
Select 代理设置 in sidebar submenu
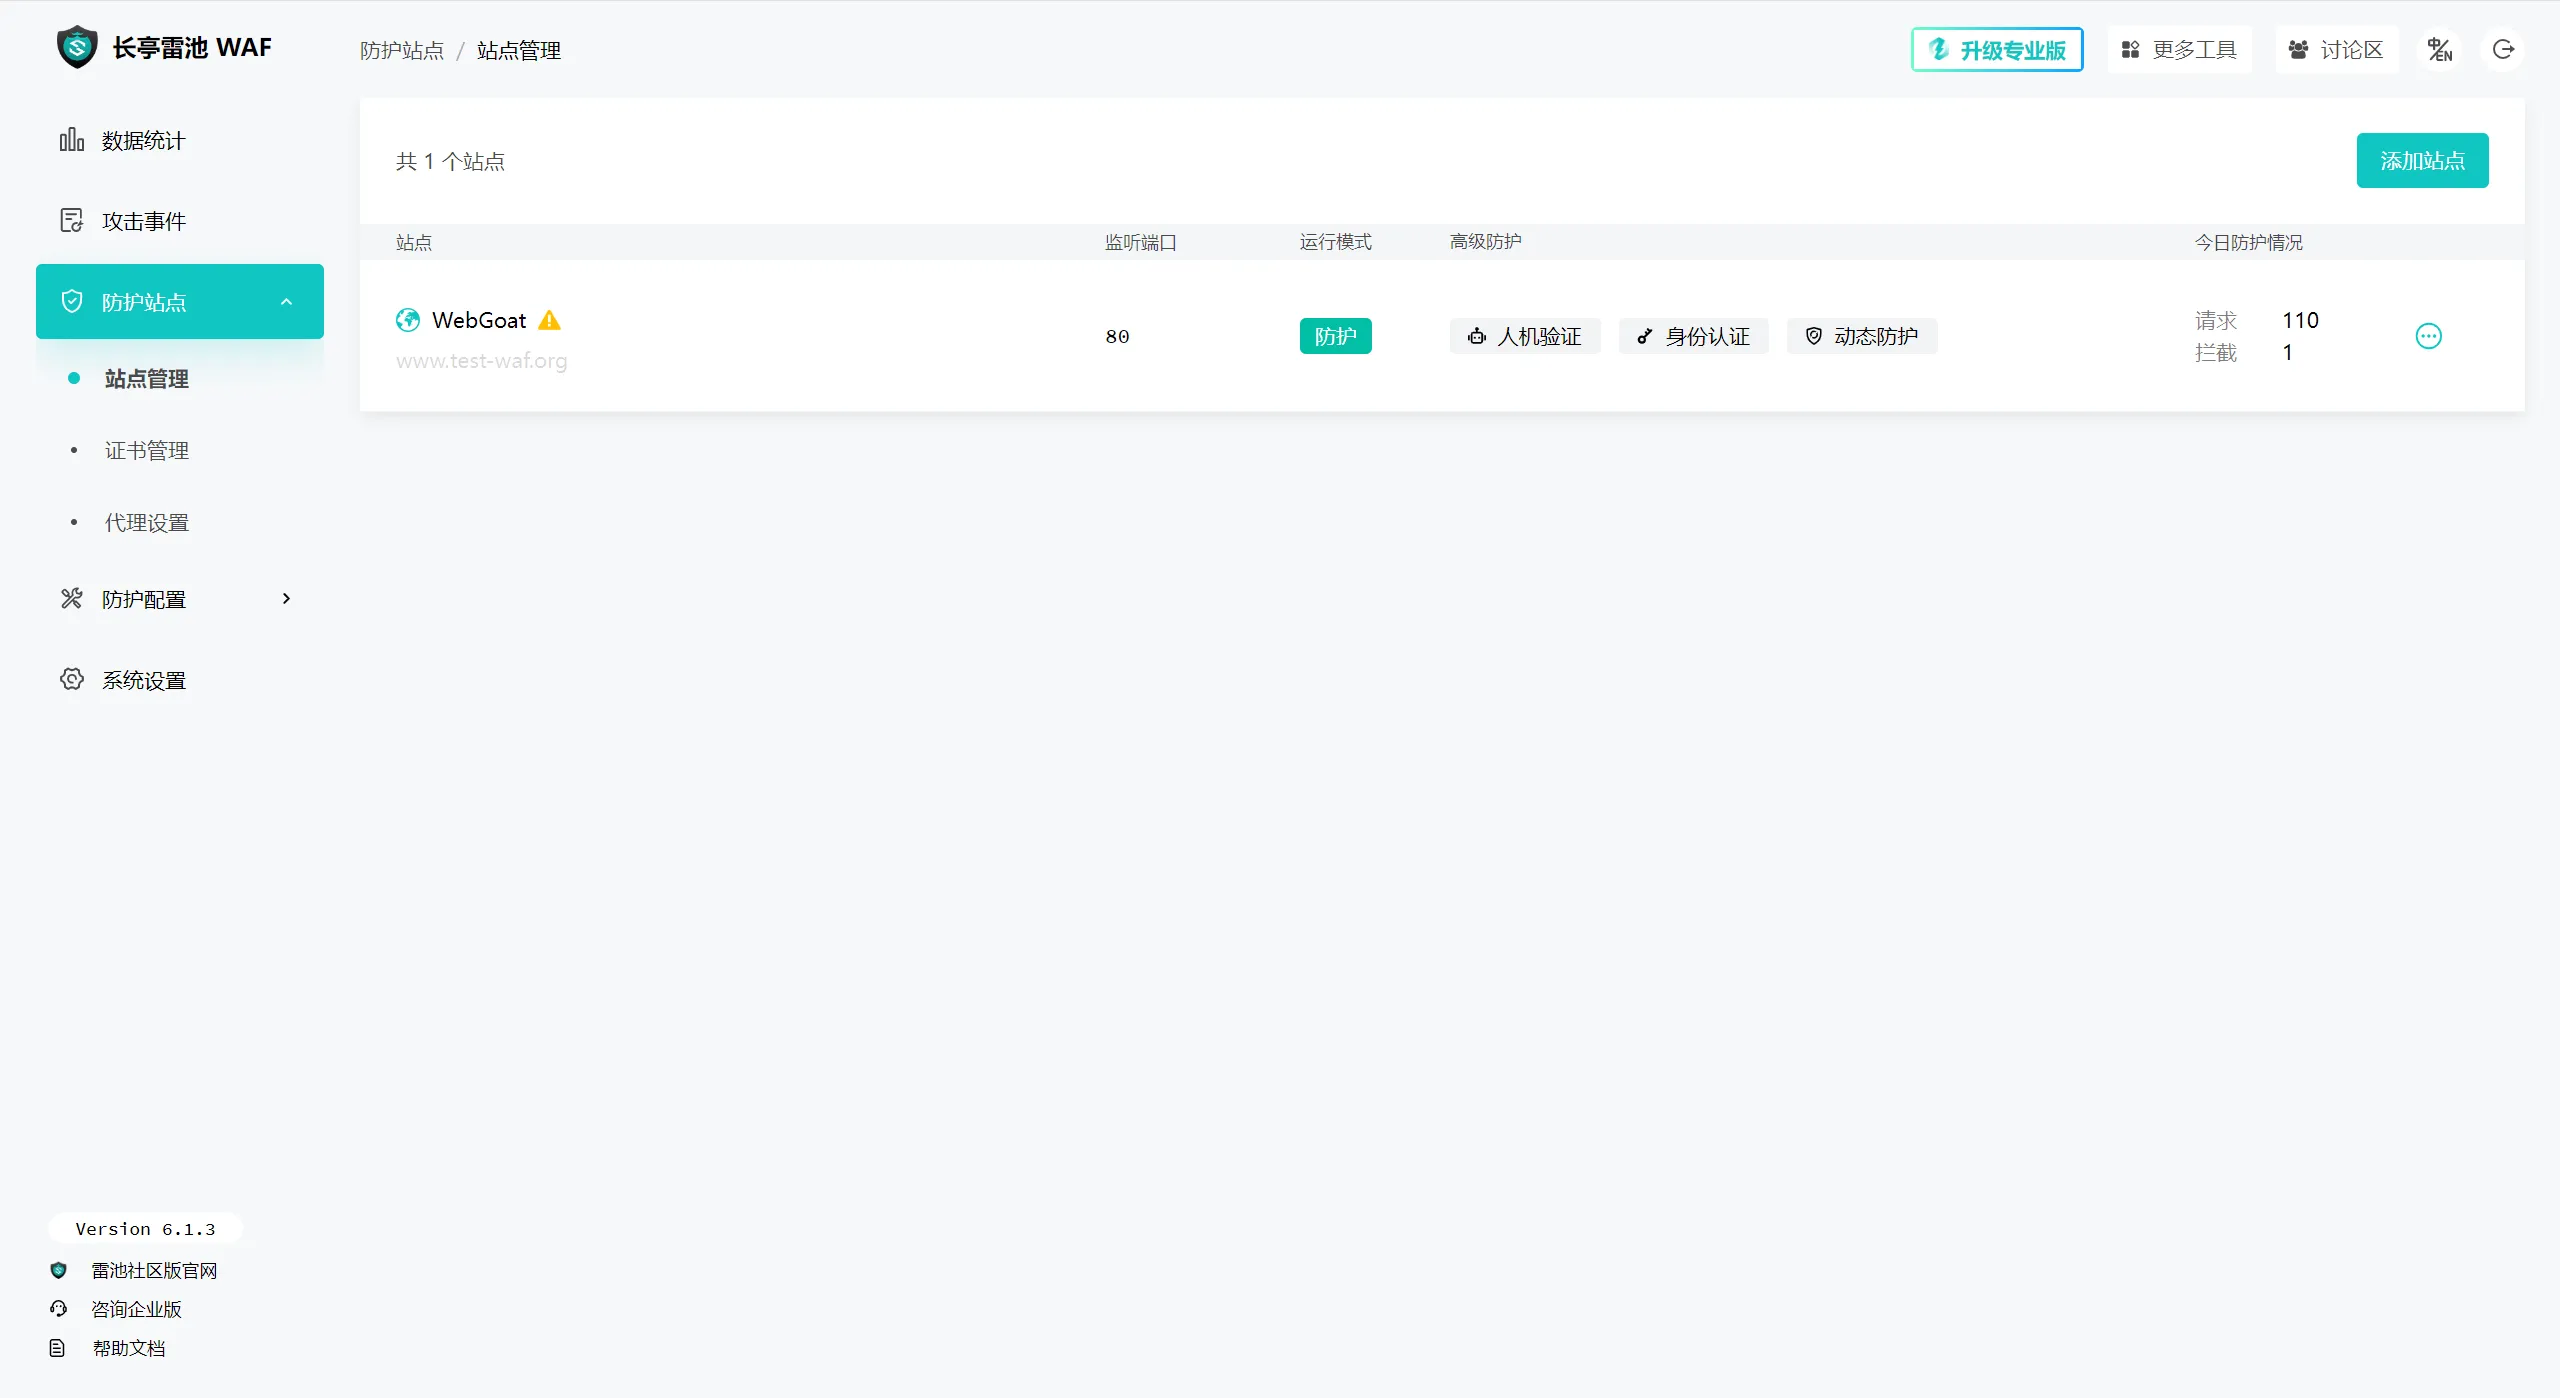pyautogui.click(x=147, y=523)
